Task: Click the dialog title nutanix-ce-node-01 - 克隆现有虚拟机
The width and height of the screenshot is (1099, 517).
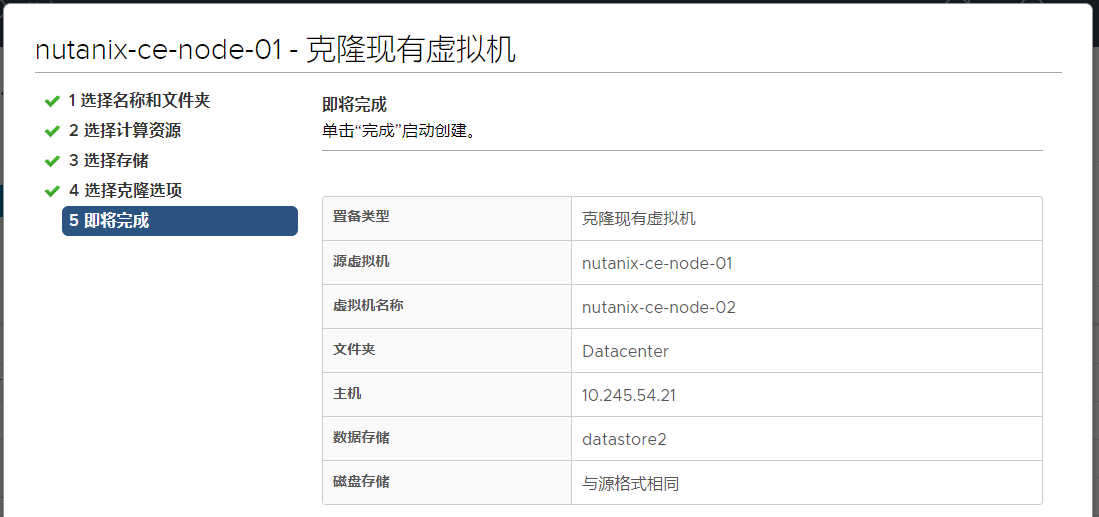Action: [275, 50]
